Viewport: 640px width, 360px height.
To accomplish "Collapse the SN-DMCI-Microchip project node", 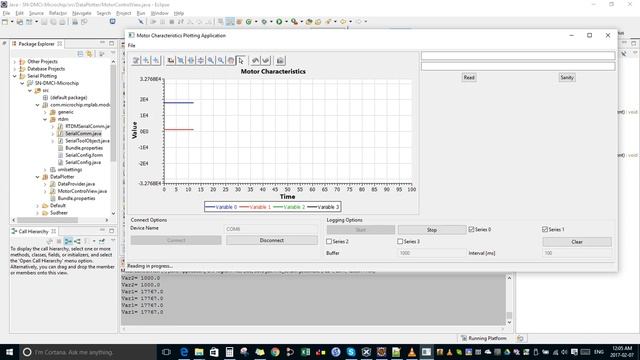I will pyautogui.click(x=22, y=83).
